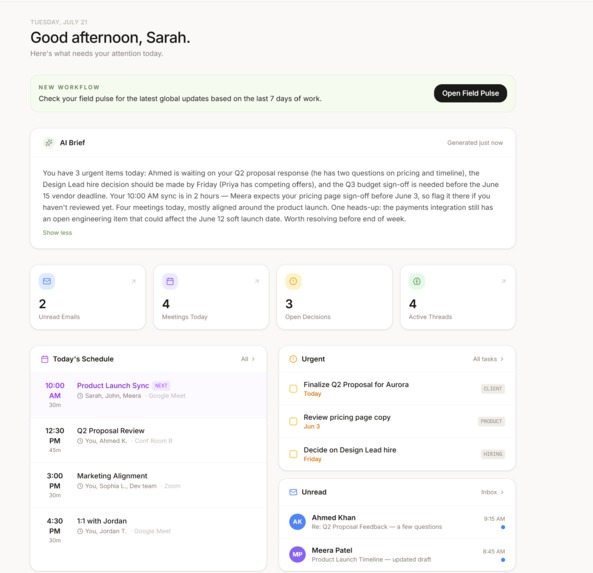Open the Meetings Today calendar icon
The width and height of the screenshot is (593, 573).
[x=170, y=281]
